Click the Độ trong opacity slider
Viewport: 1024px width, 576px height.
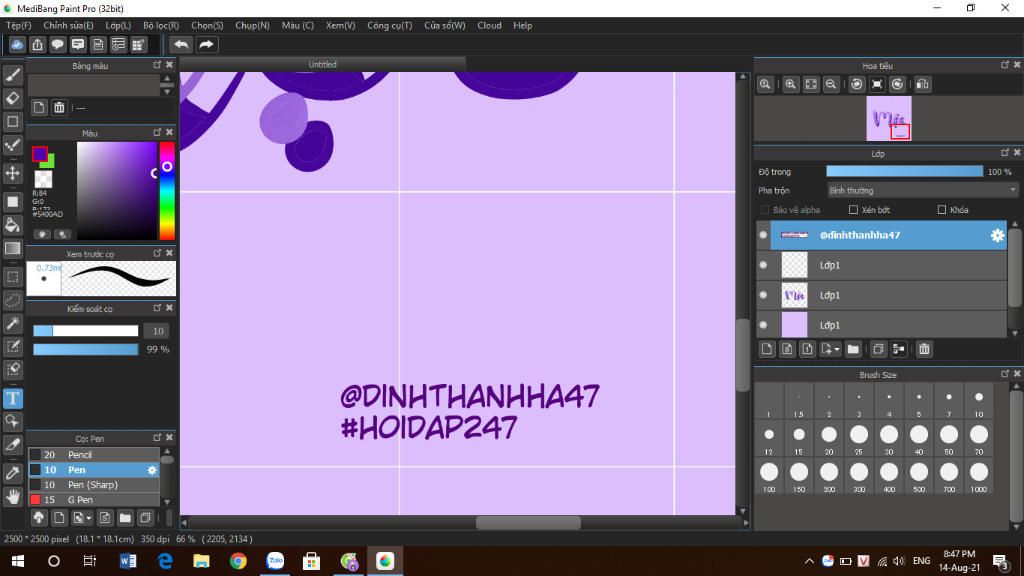(x=904, y=171)
